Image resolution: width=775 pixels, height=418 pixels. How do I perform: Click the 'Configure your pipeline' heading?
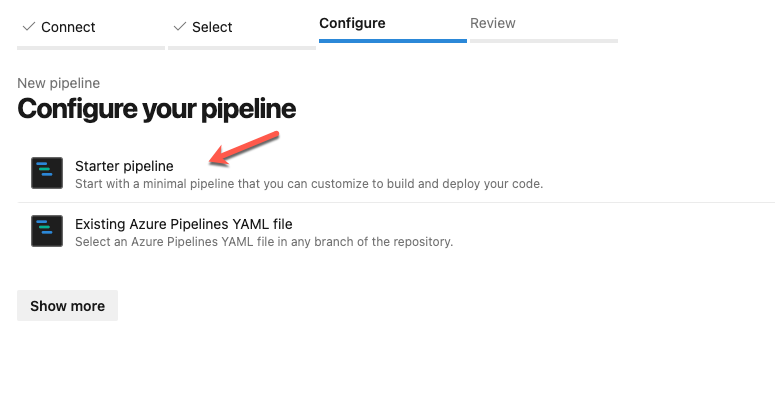[x=156, y=109]
